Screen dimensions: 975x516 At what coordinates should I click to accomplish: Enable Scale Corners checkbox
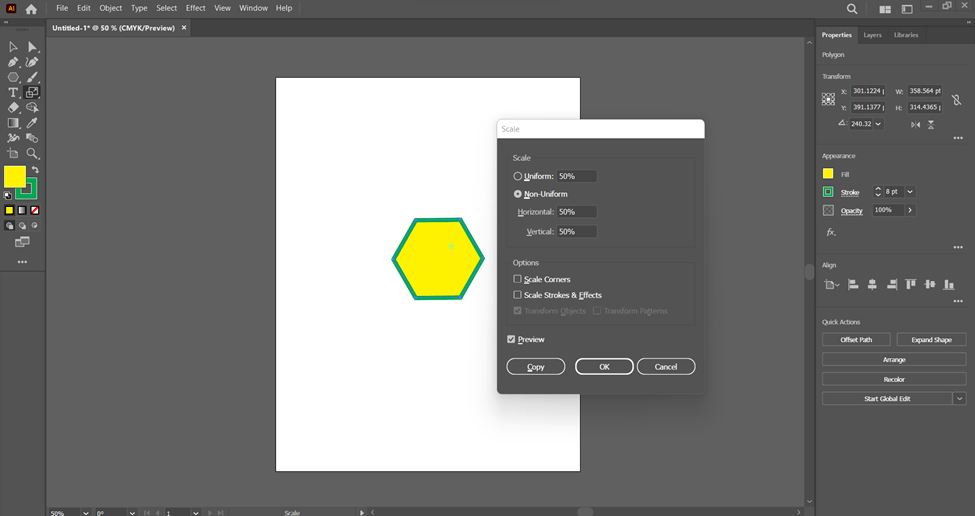coord(517,279)
